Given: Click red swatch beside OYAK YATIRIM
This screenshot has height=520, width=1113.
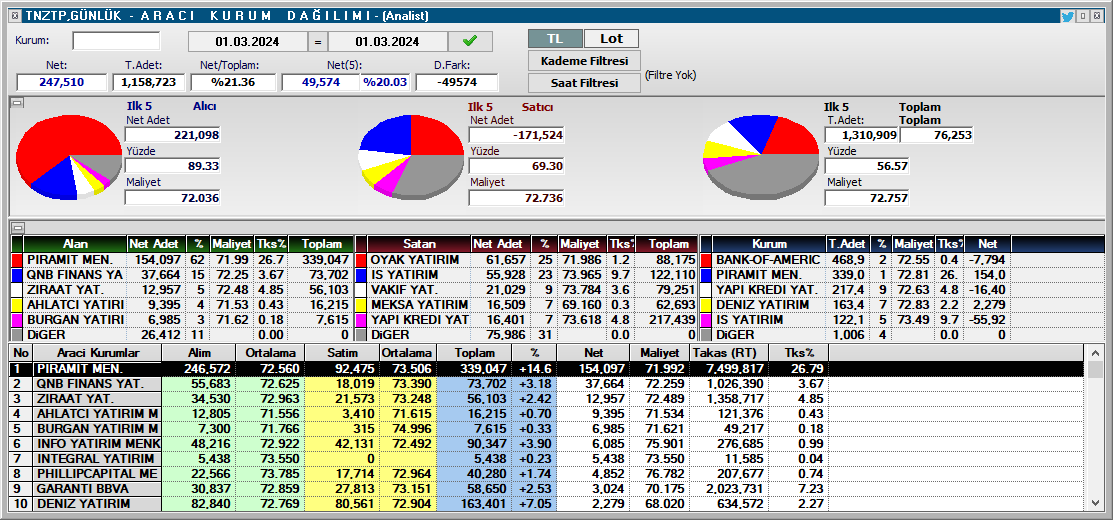Looking at the screenshot, I should pos(361,260).
